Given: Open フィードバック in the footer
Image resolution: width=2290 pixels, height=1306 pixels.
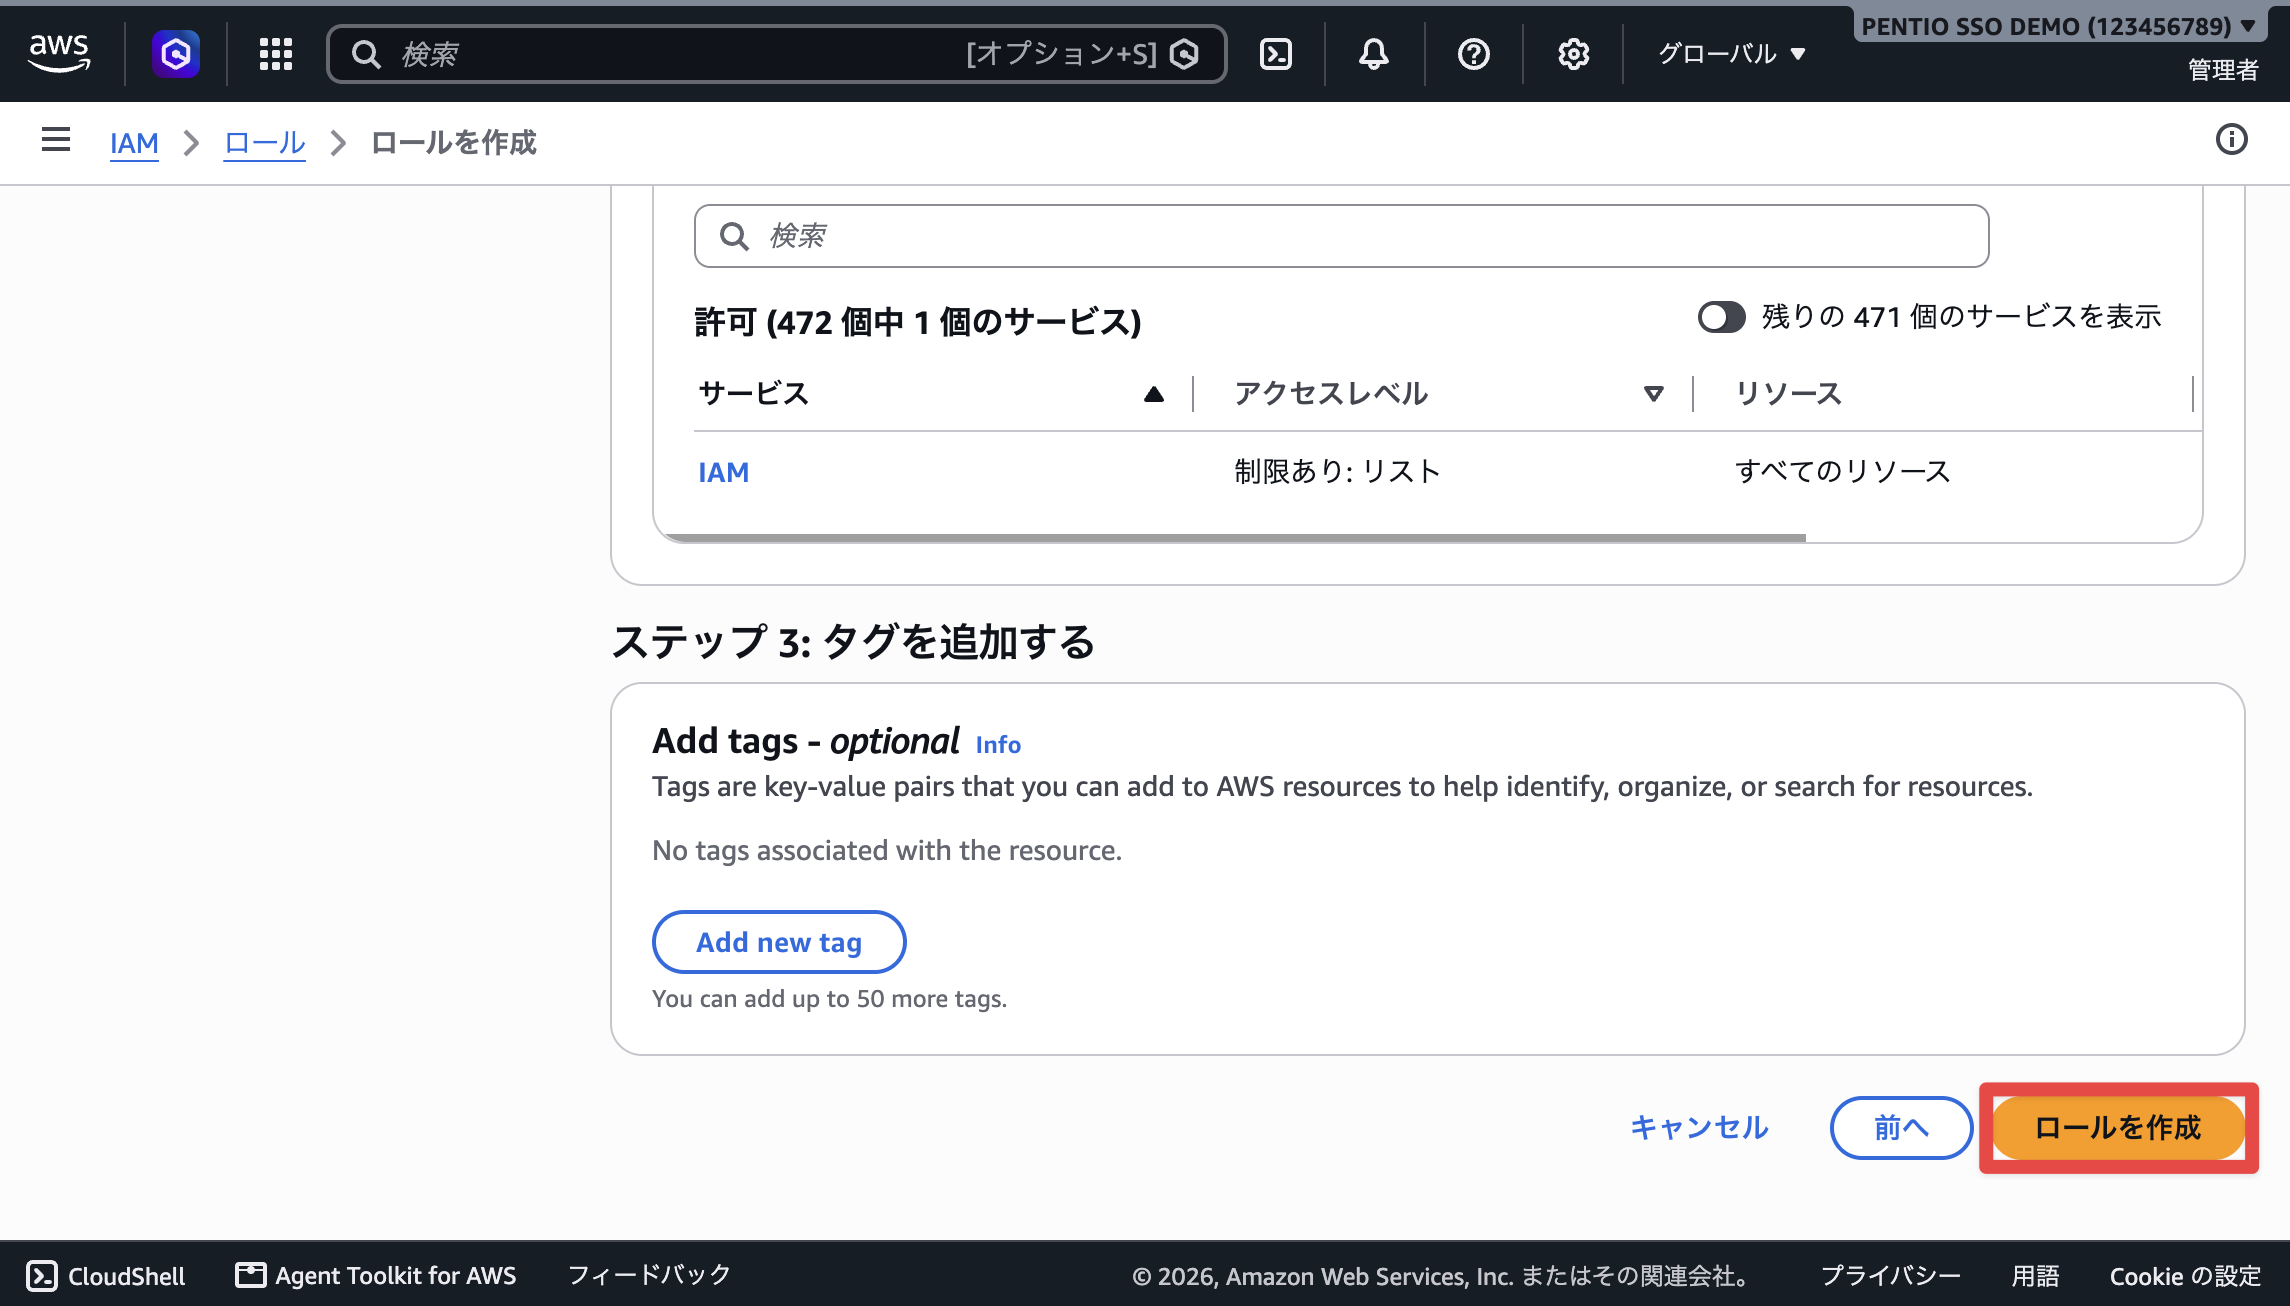Looking at the screenshot, I should (649, 1276).
